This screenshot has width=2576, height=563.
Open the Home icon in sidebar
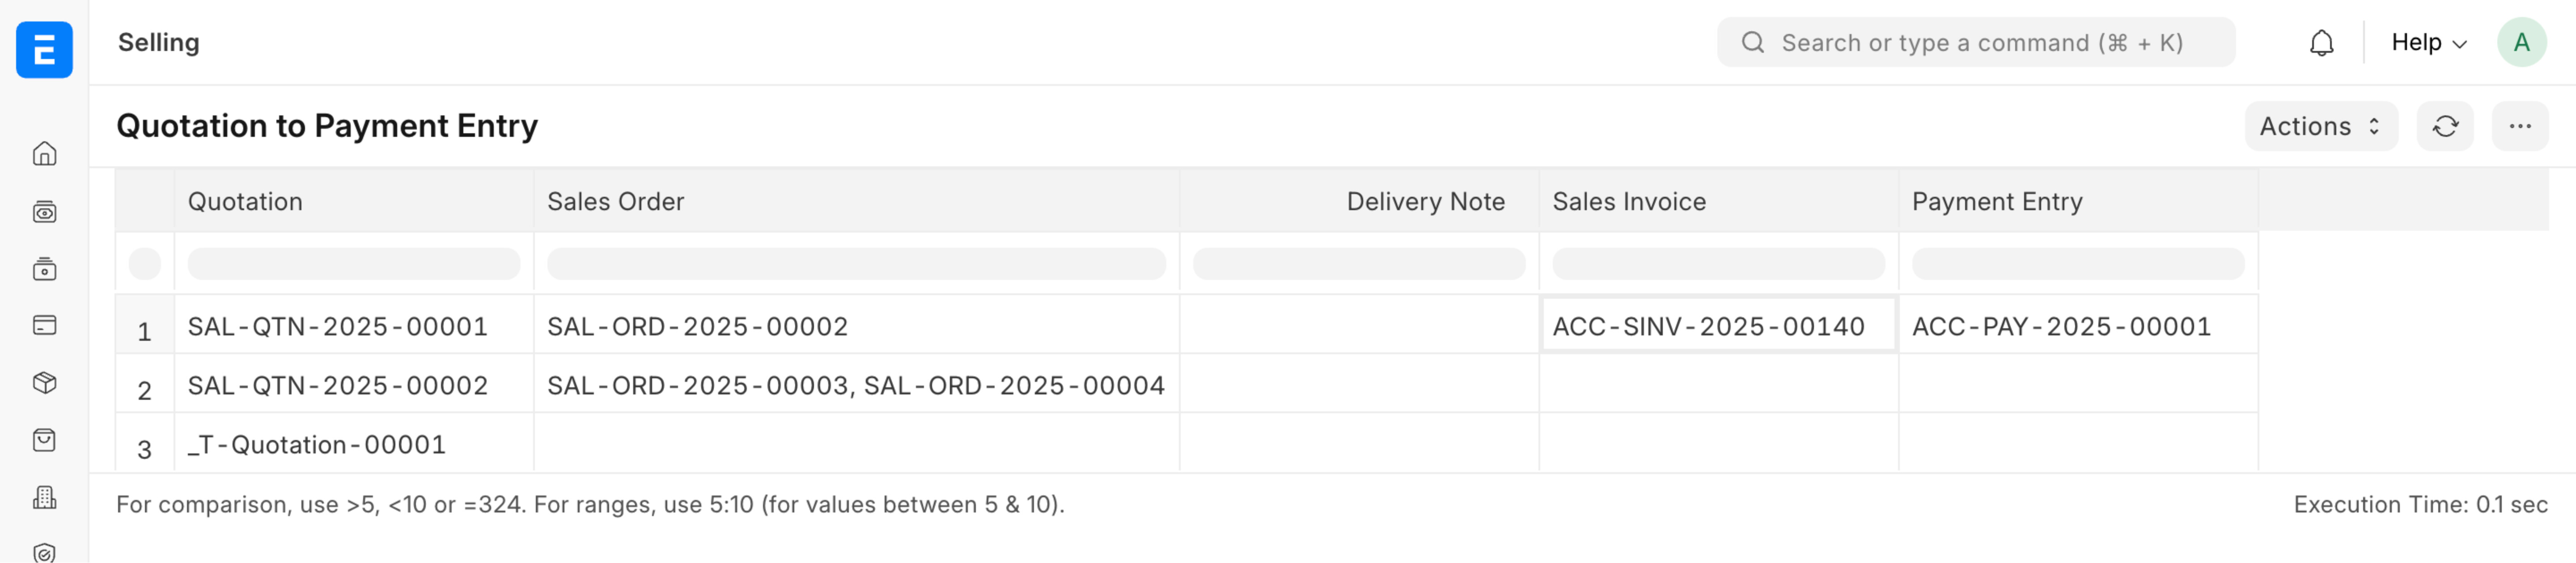44,153
